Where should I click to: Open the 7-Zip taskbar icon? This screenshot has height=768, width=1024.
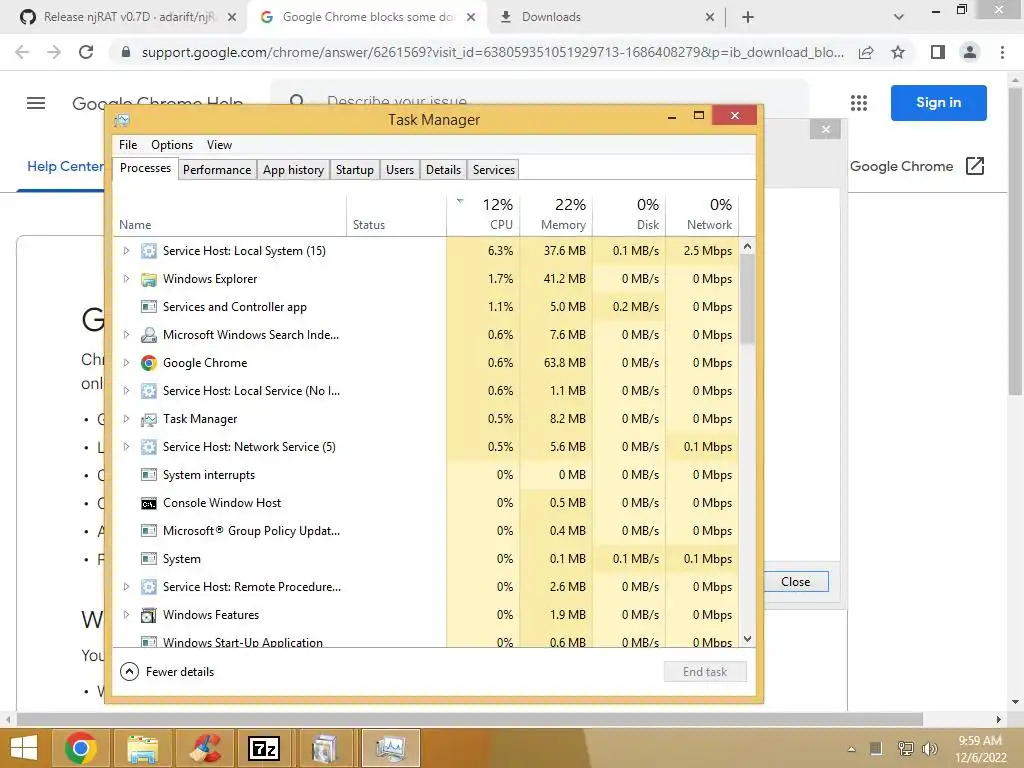(x=264, y=748)
